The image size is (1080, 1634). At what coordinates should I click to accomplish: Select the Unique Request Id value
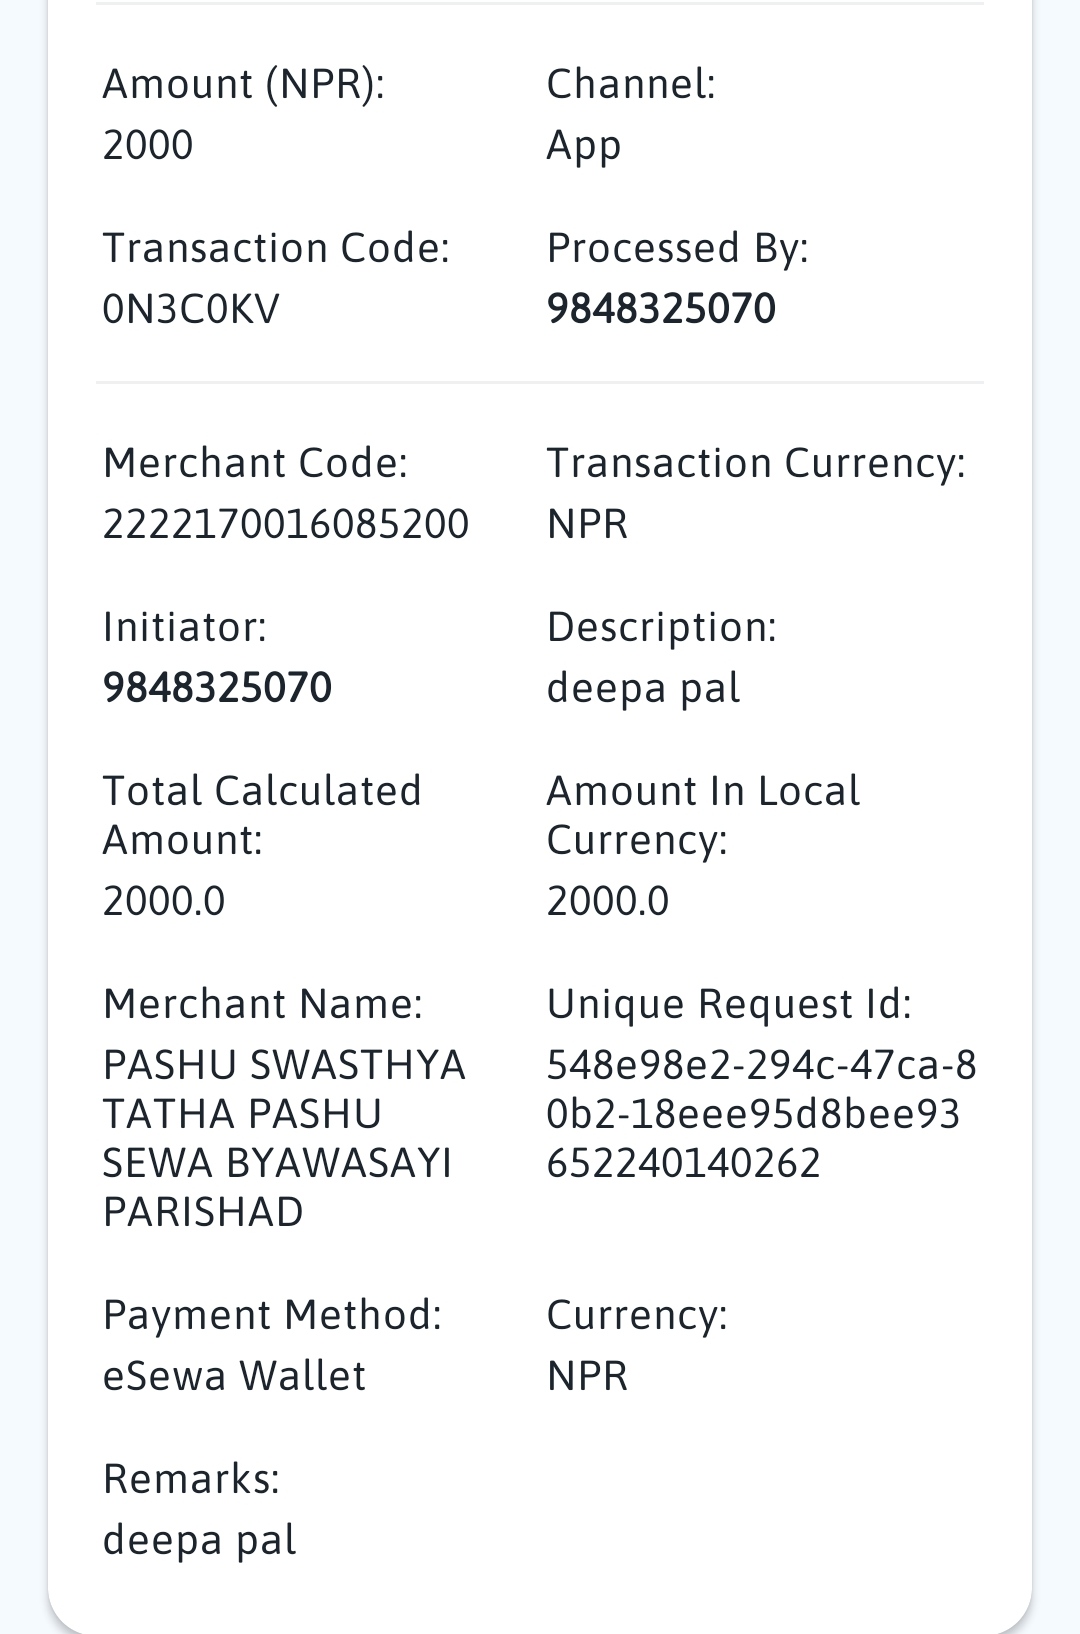tap(762, 1113)
